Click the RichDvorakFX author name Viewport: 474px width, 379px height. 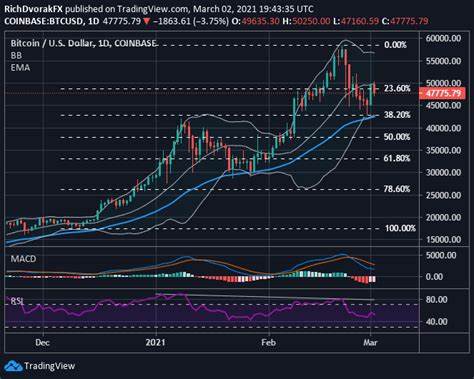tap(33, 9)
